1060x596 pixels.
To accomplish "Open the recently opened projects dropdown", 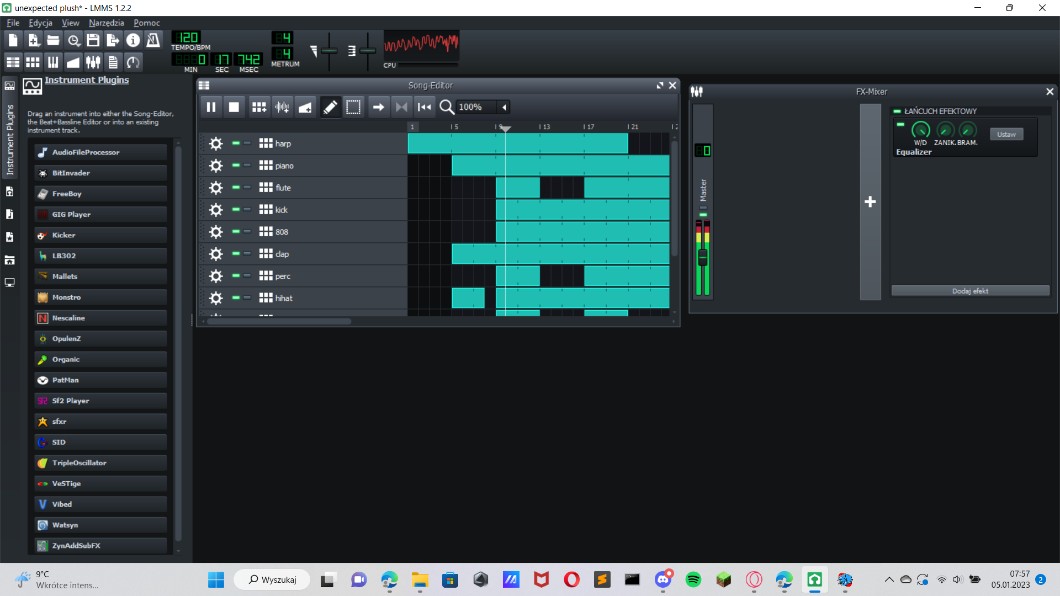I will coord(73,40).
